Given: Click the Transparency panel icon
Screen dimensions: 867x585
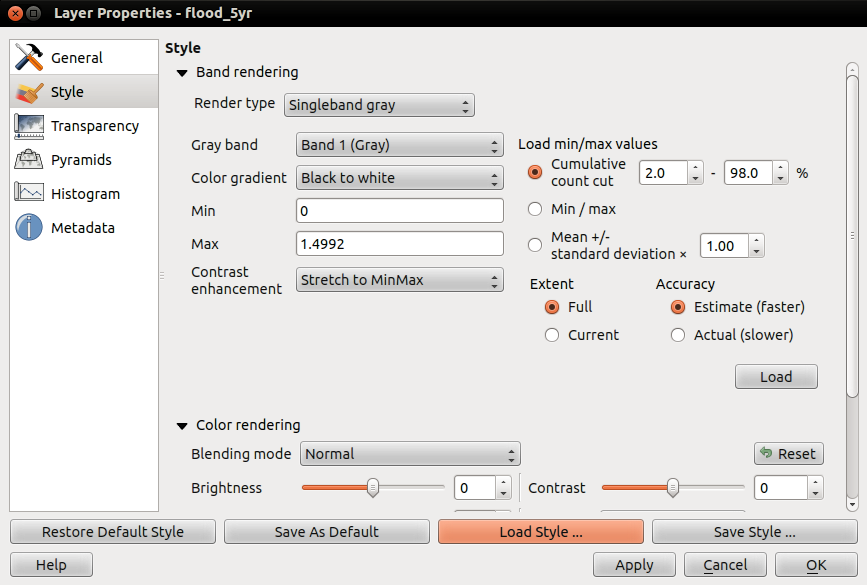Looking at the screenshot, I should tap(29, 127).
